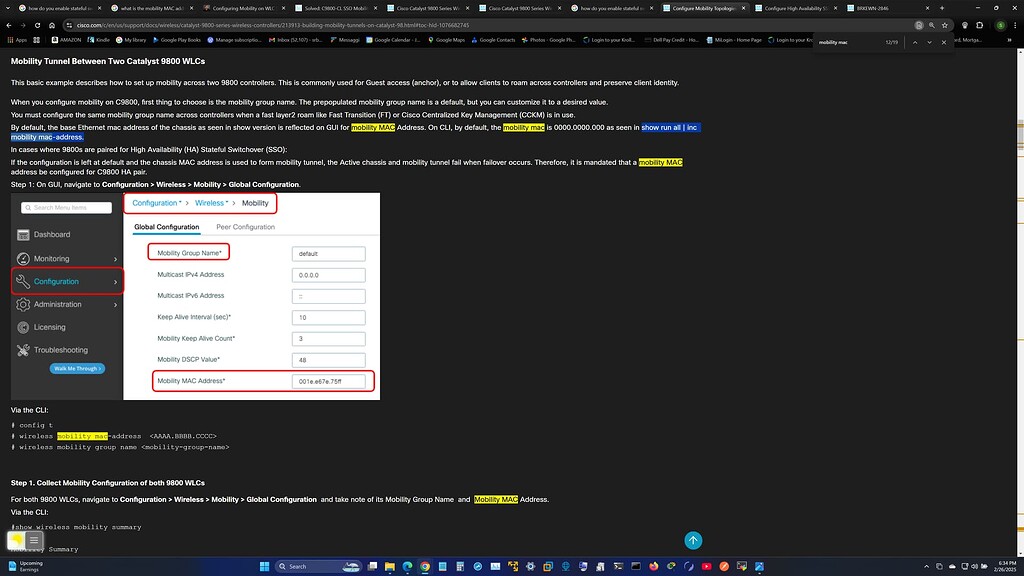1024x576 pixels.
Task: Open the Google Maps bookmark
Action: (450, 40)
